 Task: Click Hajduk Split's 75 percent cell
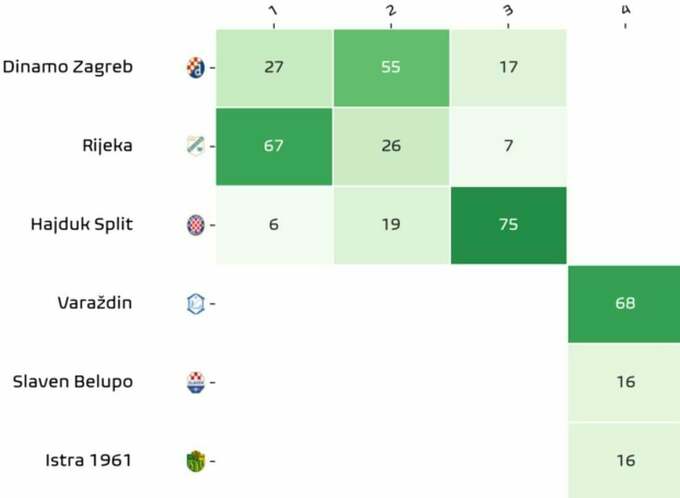pyautogui.click(x=508, y=225)
